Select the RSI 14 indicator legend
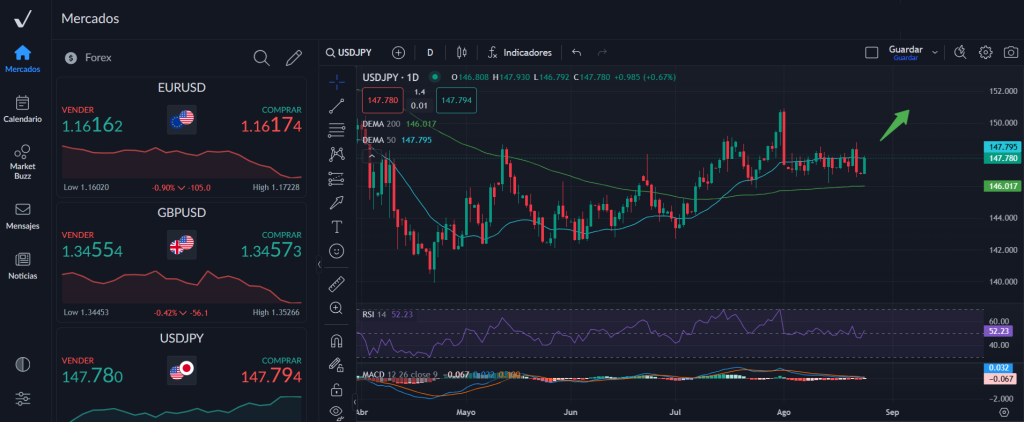The image size is (1024, 422). click(386, 314)
